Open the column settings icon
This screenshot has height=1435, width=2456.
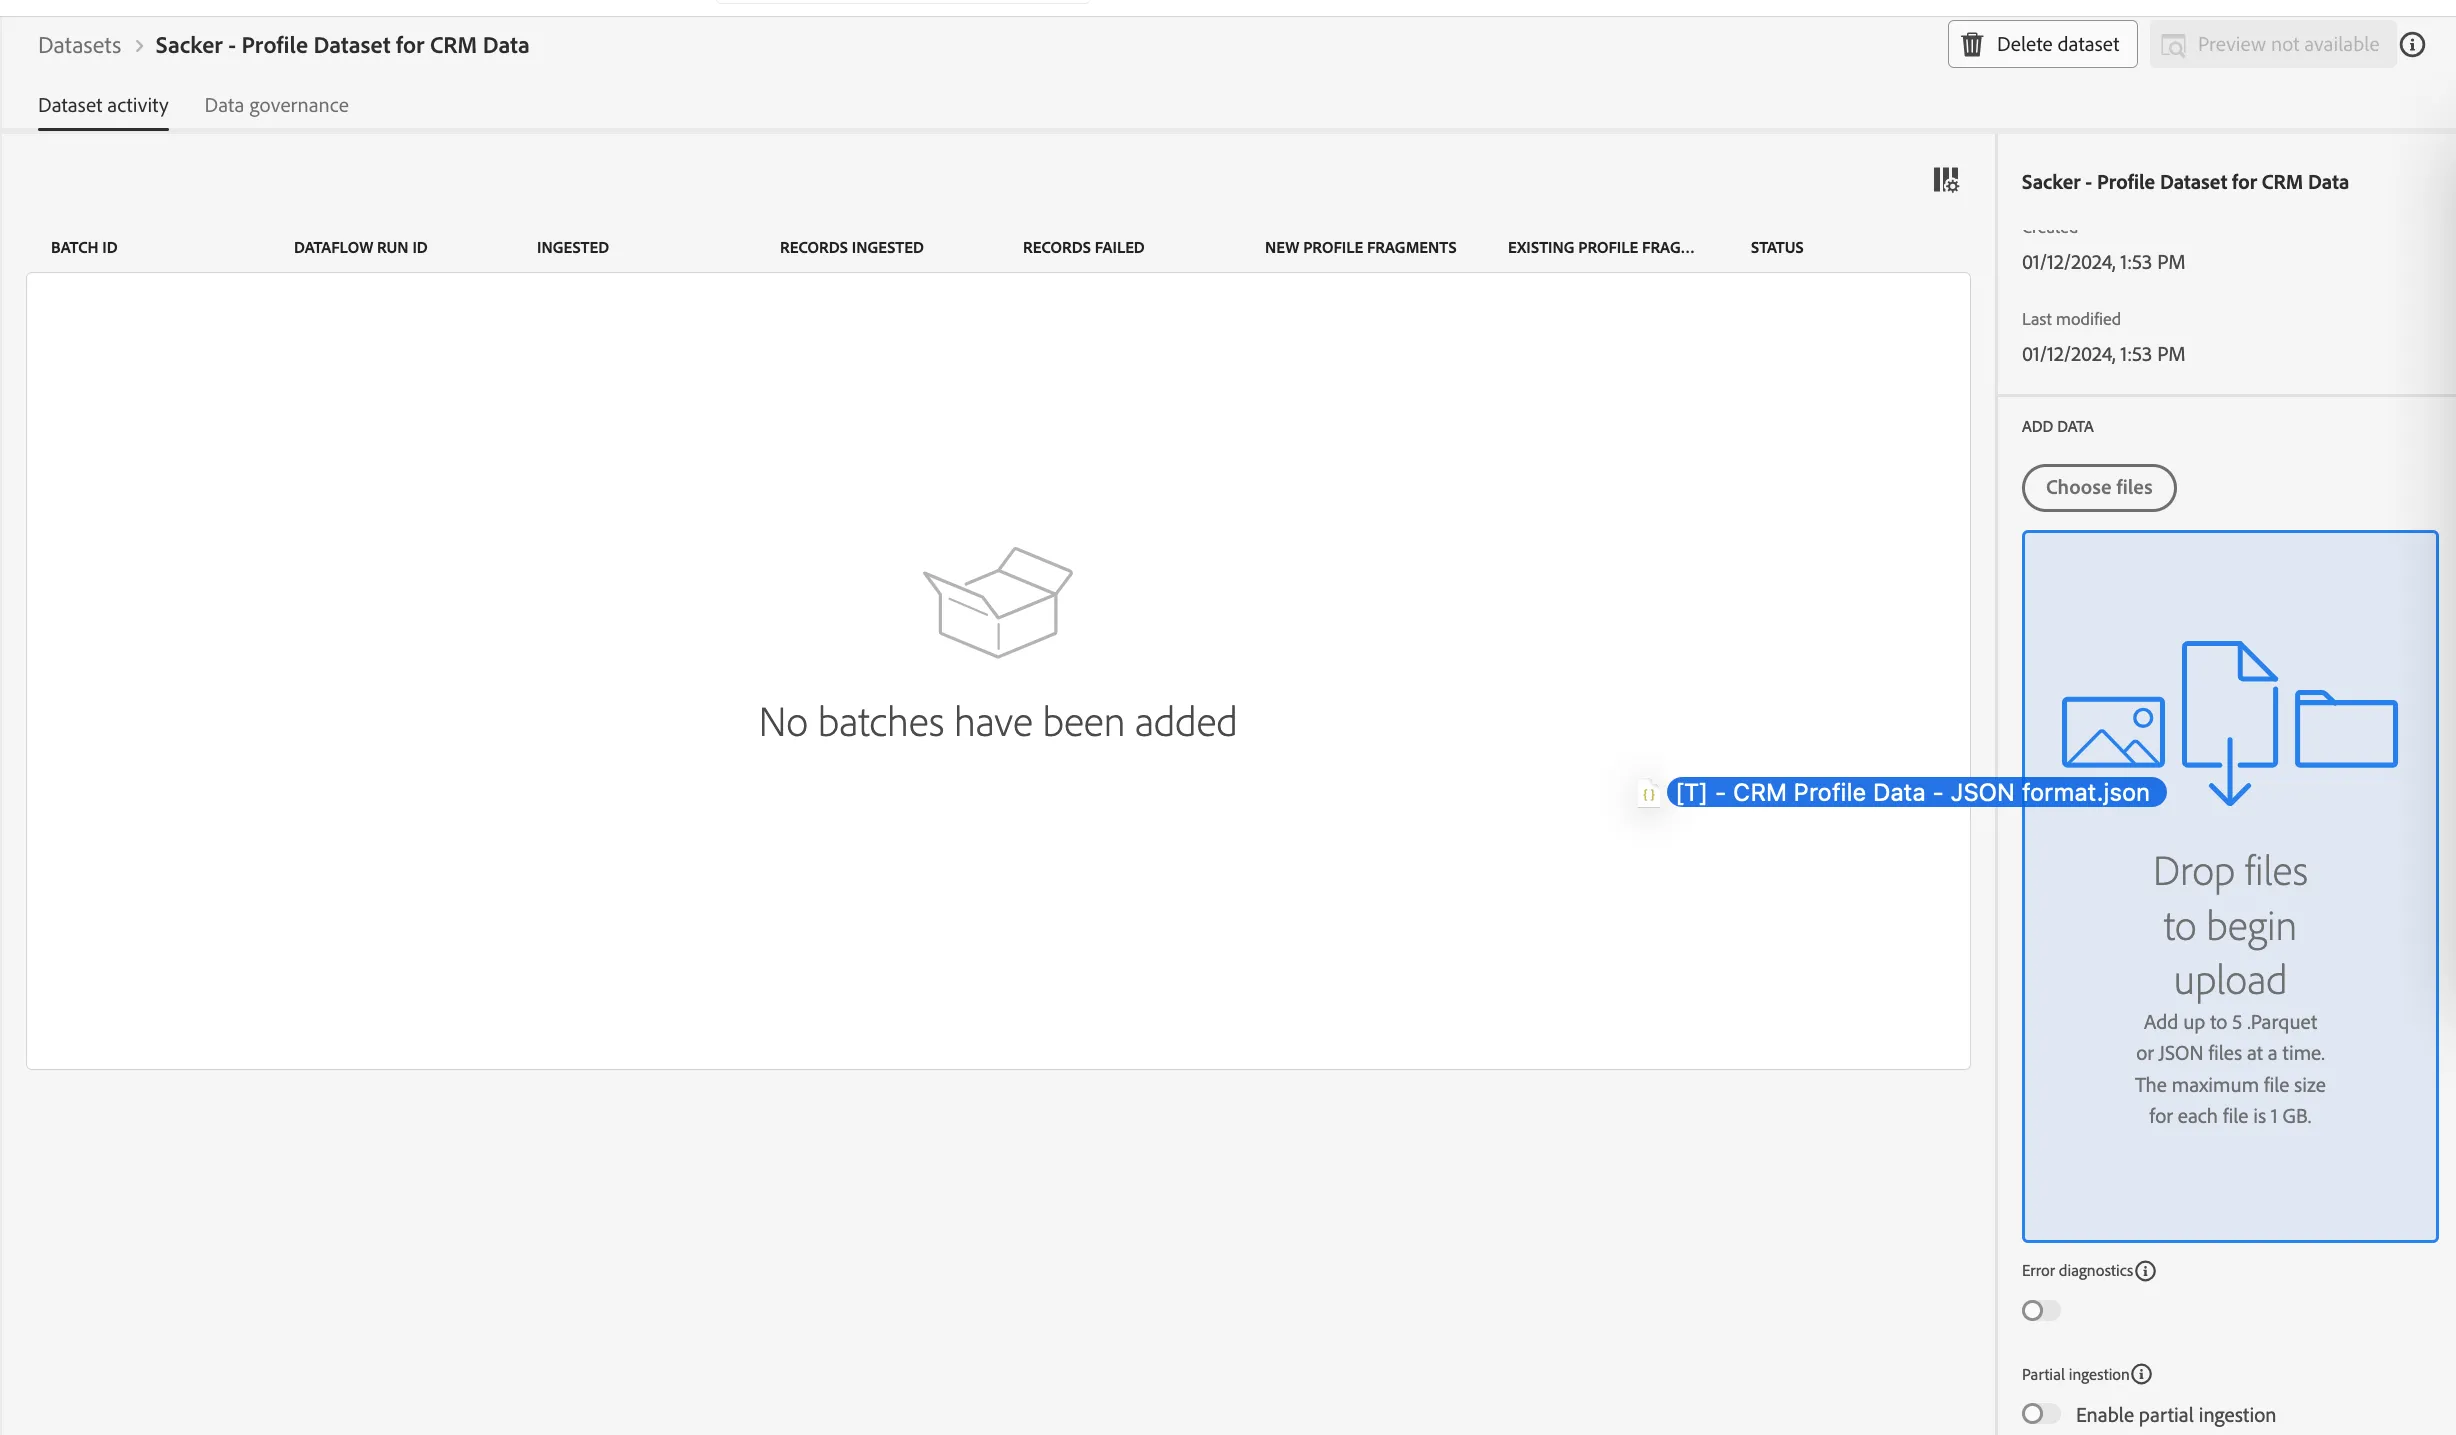(1945, 180)
